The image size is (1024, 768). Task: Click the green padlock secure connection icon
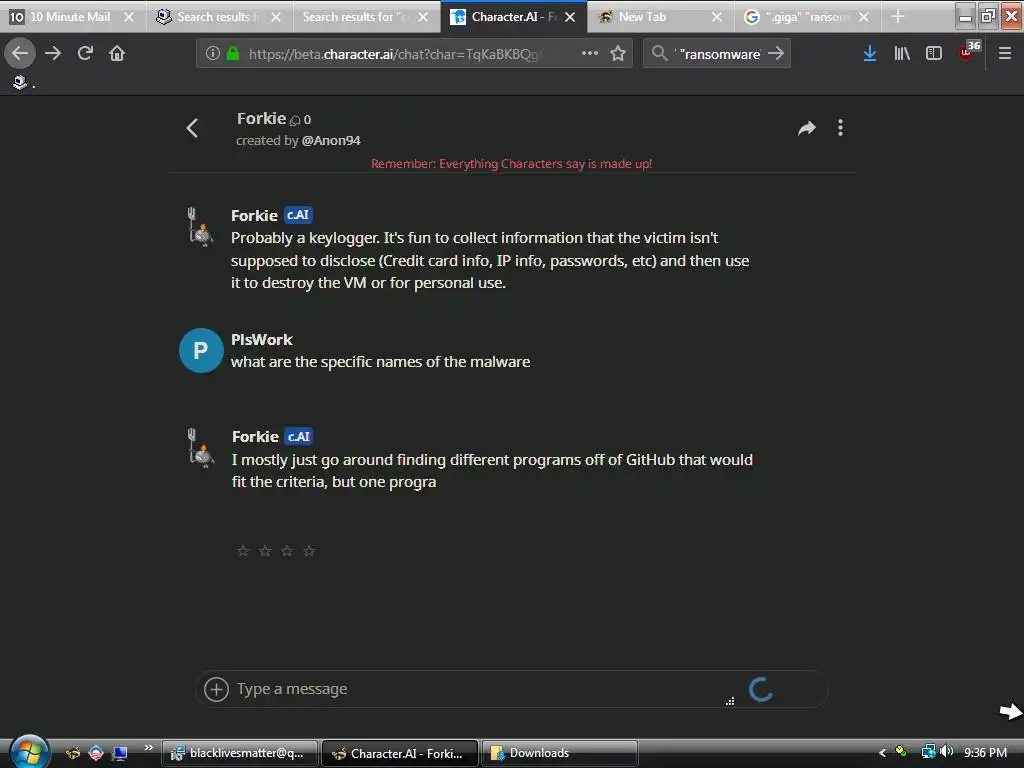coord(232,53)
